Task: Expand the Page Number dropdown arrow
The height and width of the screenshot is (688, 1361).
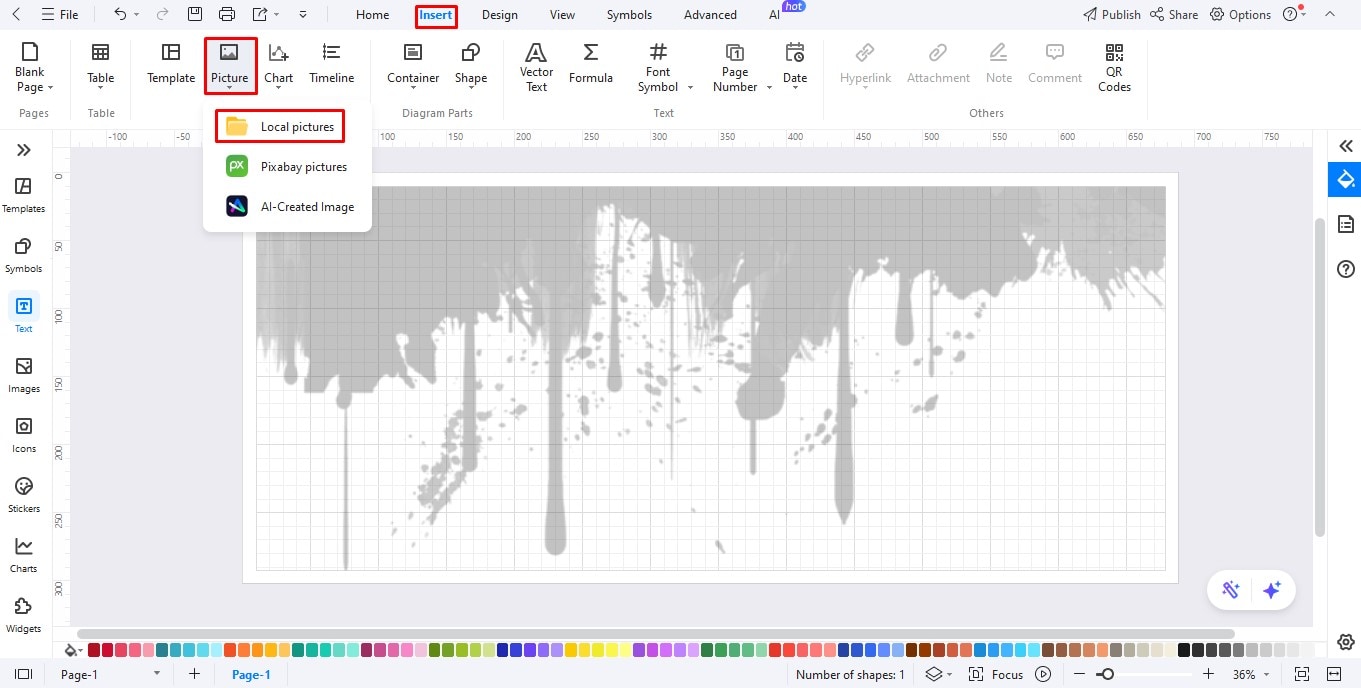Action: (x=769, y=88)
